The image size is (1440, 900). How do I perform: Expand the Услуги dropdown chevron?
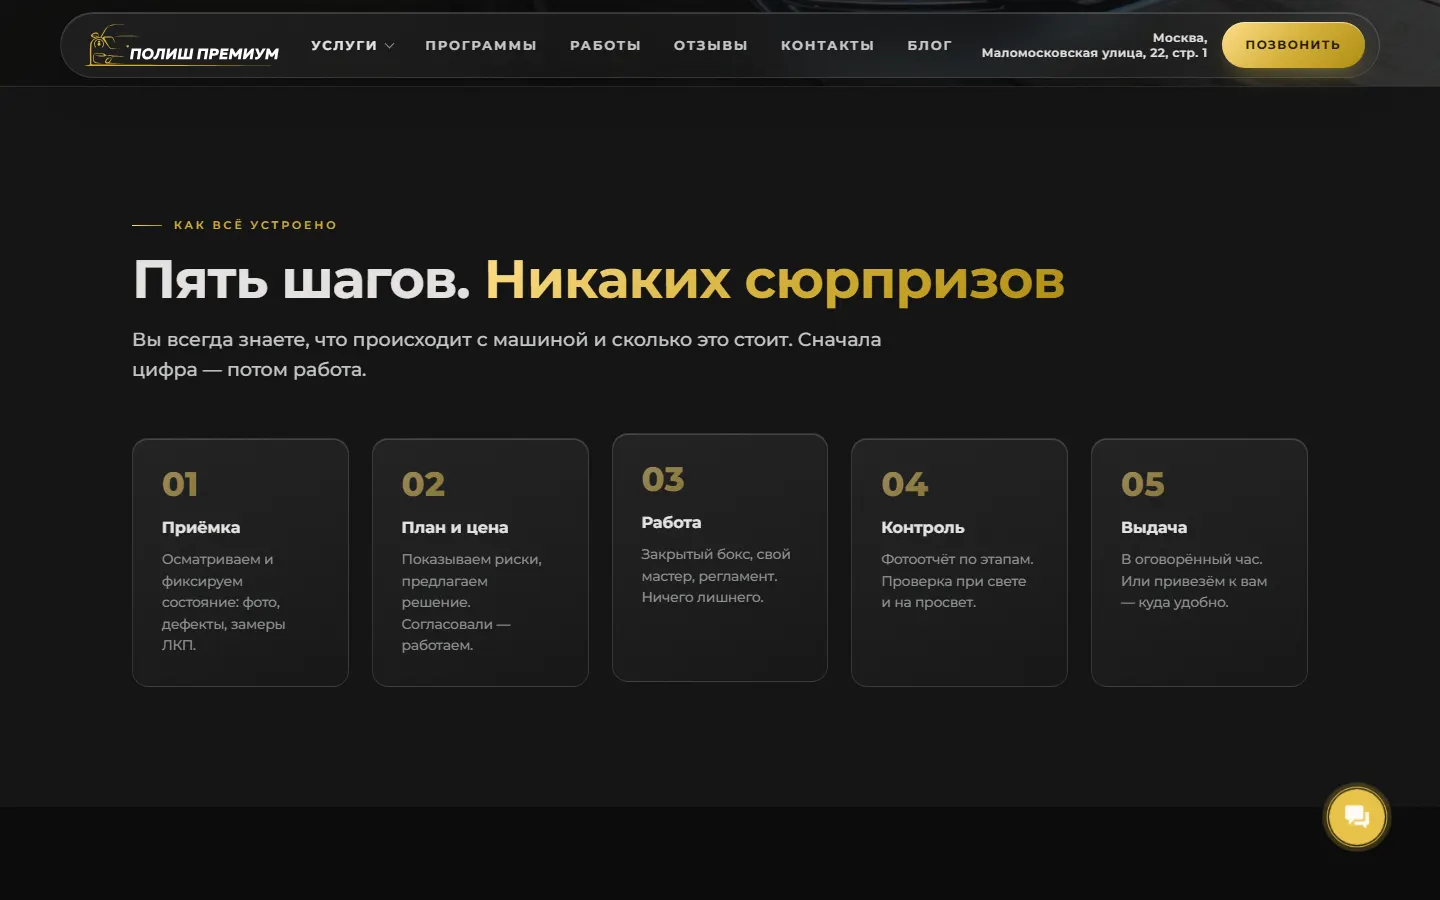coord(390,46)
